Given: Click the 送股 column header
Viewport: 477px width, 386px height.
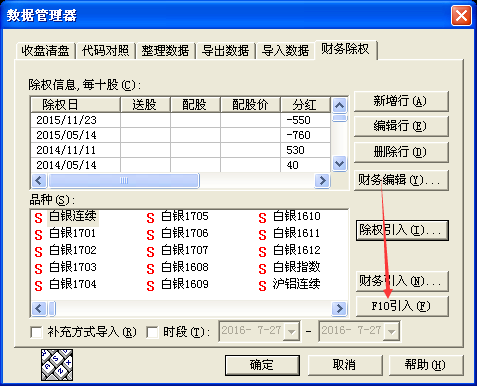Looking at the screenshot, I should click(145, 105).
